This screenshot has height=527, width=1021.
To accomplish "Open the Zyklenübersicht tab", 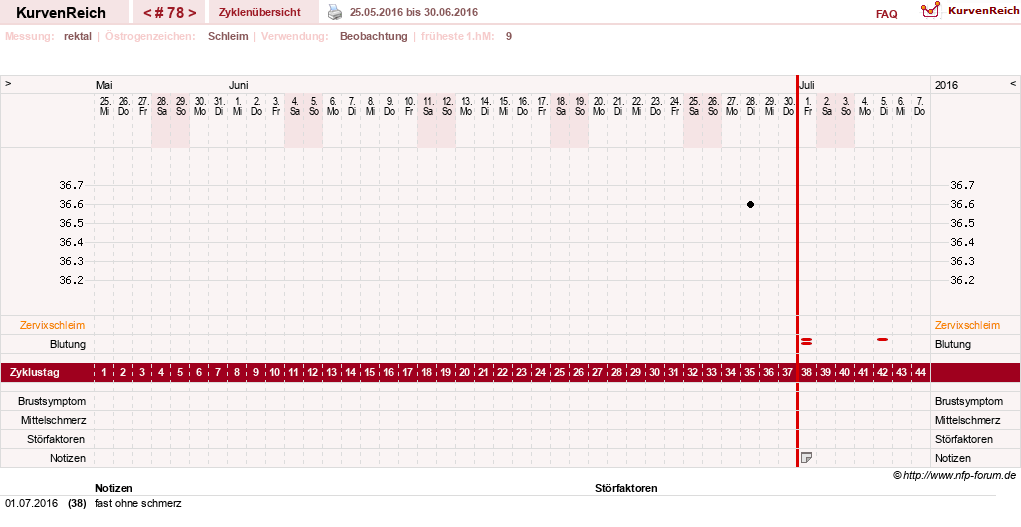I will point(260,12).
